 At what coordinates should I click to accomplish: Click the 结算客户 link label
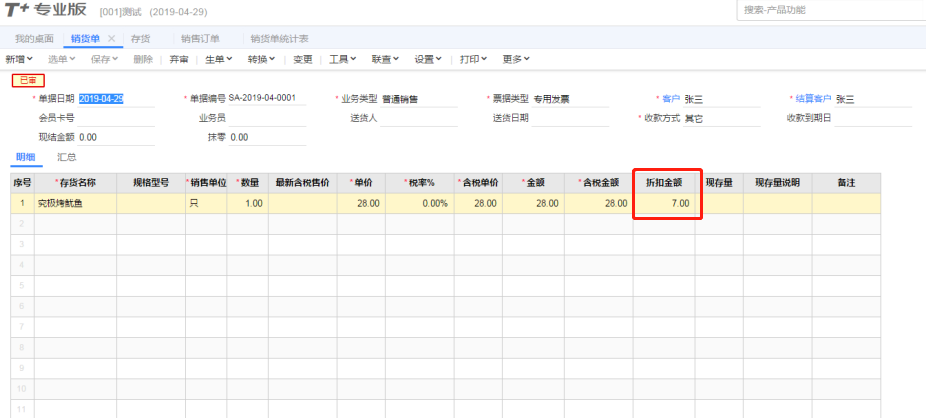(x=811, y=99)
